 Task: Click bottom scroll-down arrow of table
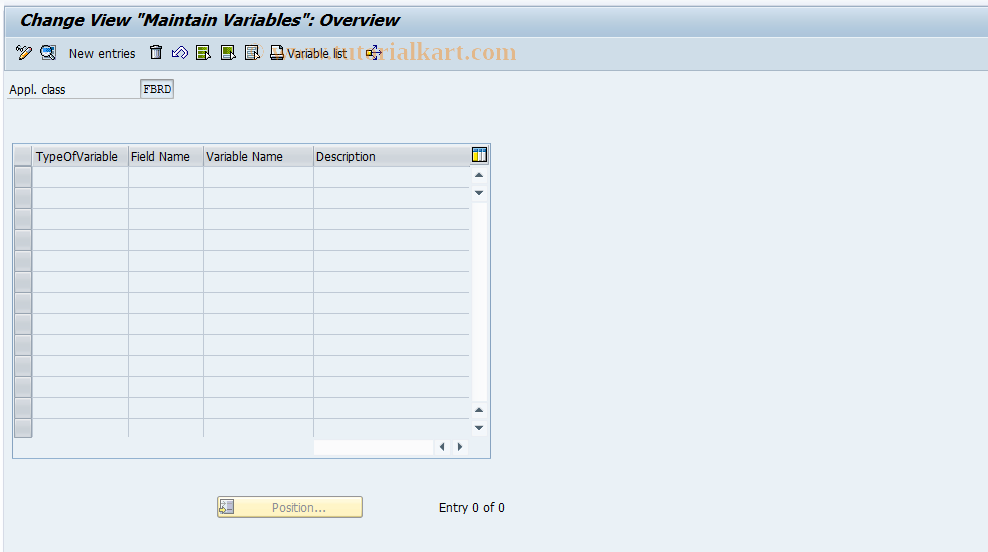click(x=479, y=428)
